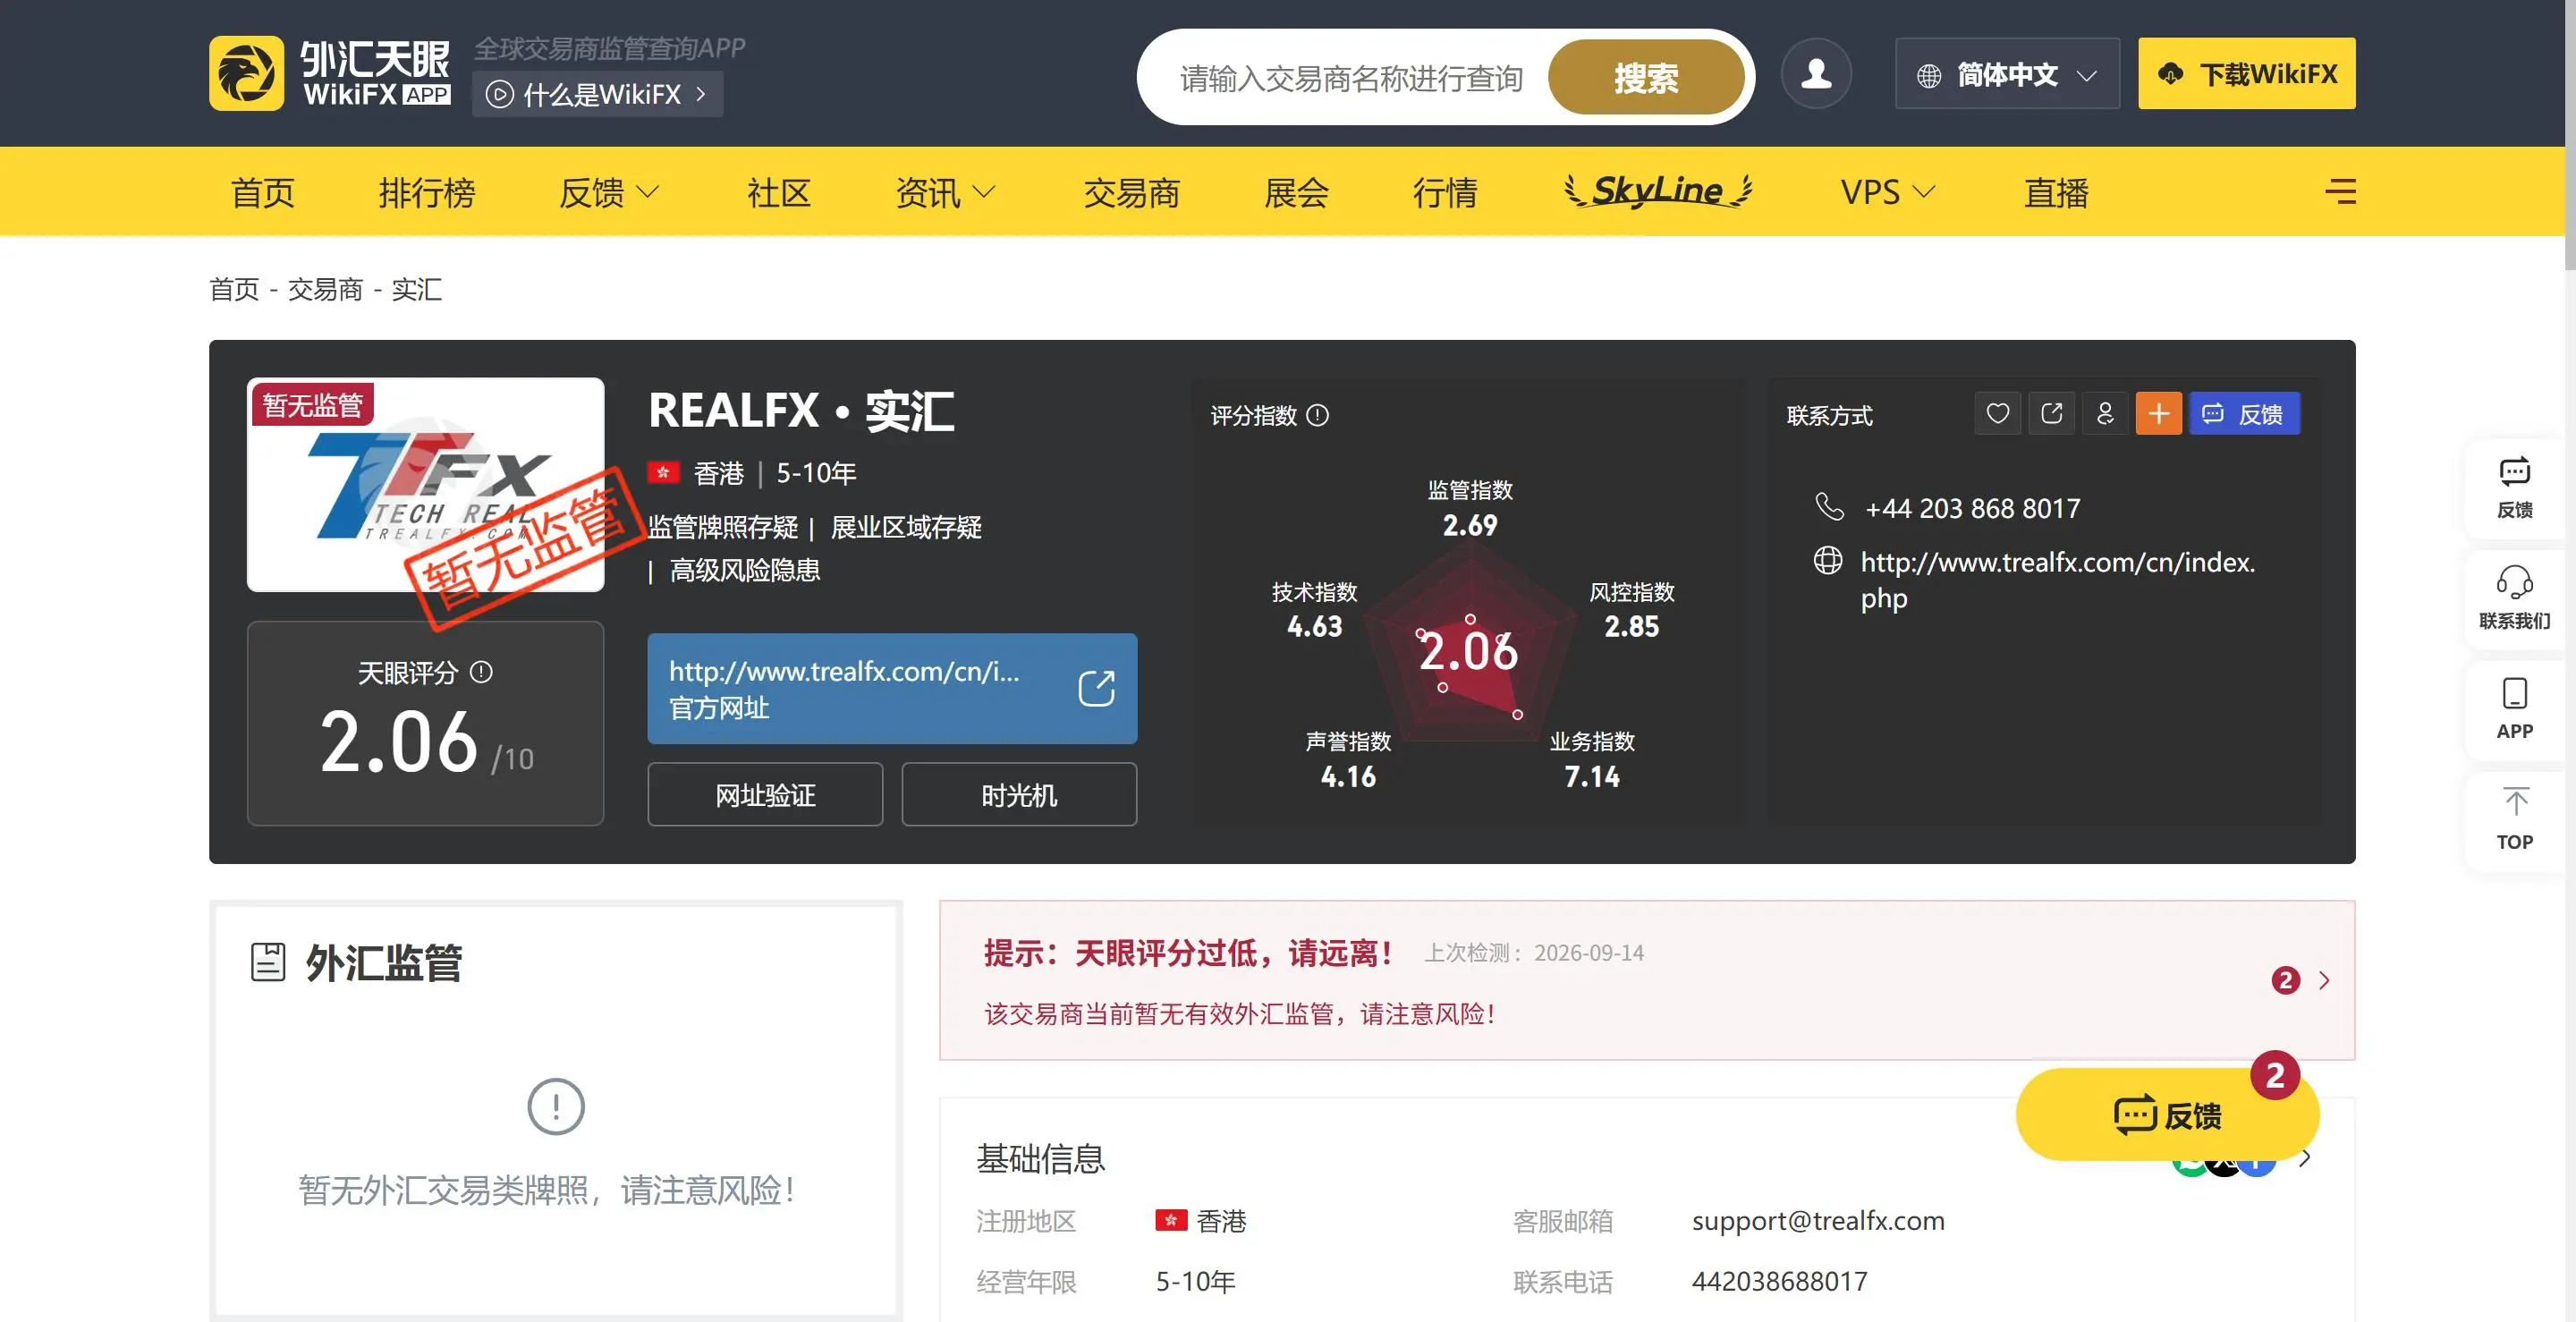Open 社区 nav item
This screenshot has width=2576, height=1322.
(778, 192)
